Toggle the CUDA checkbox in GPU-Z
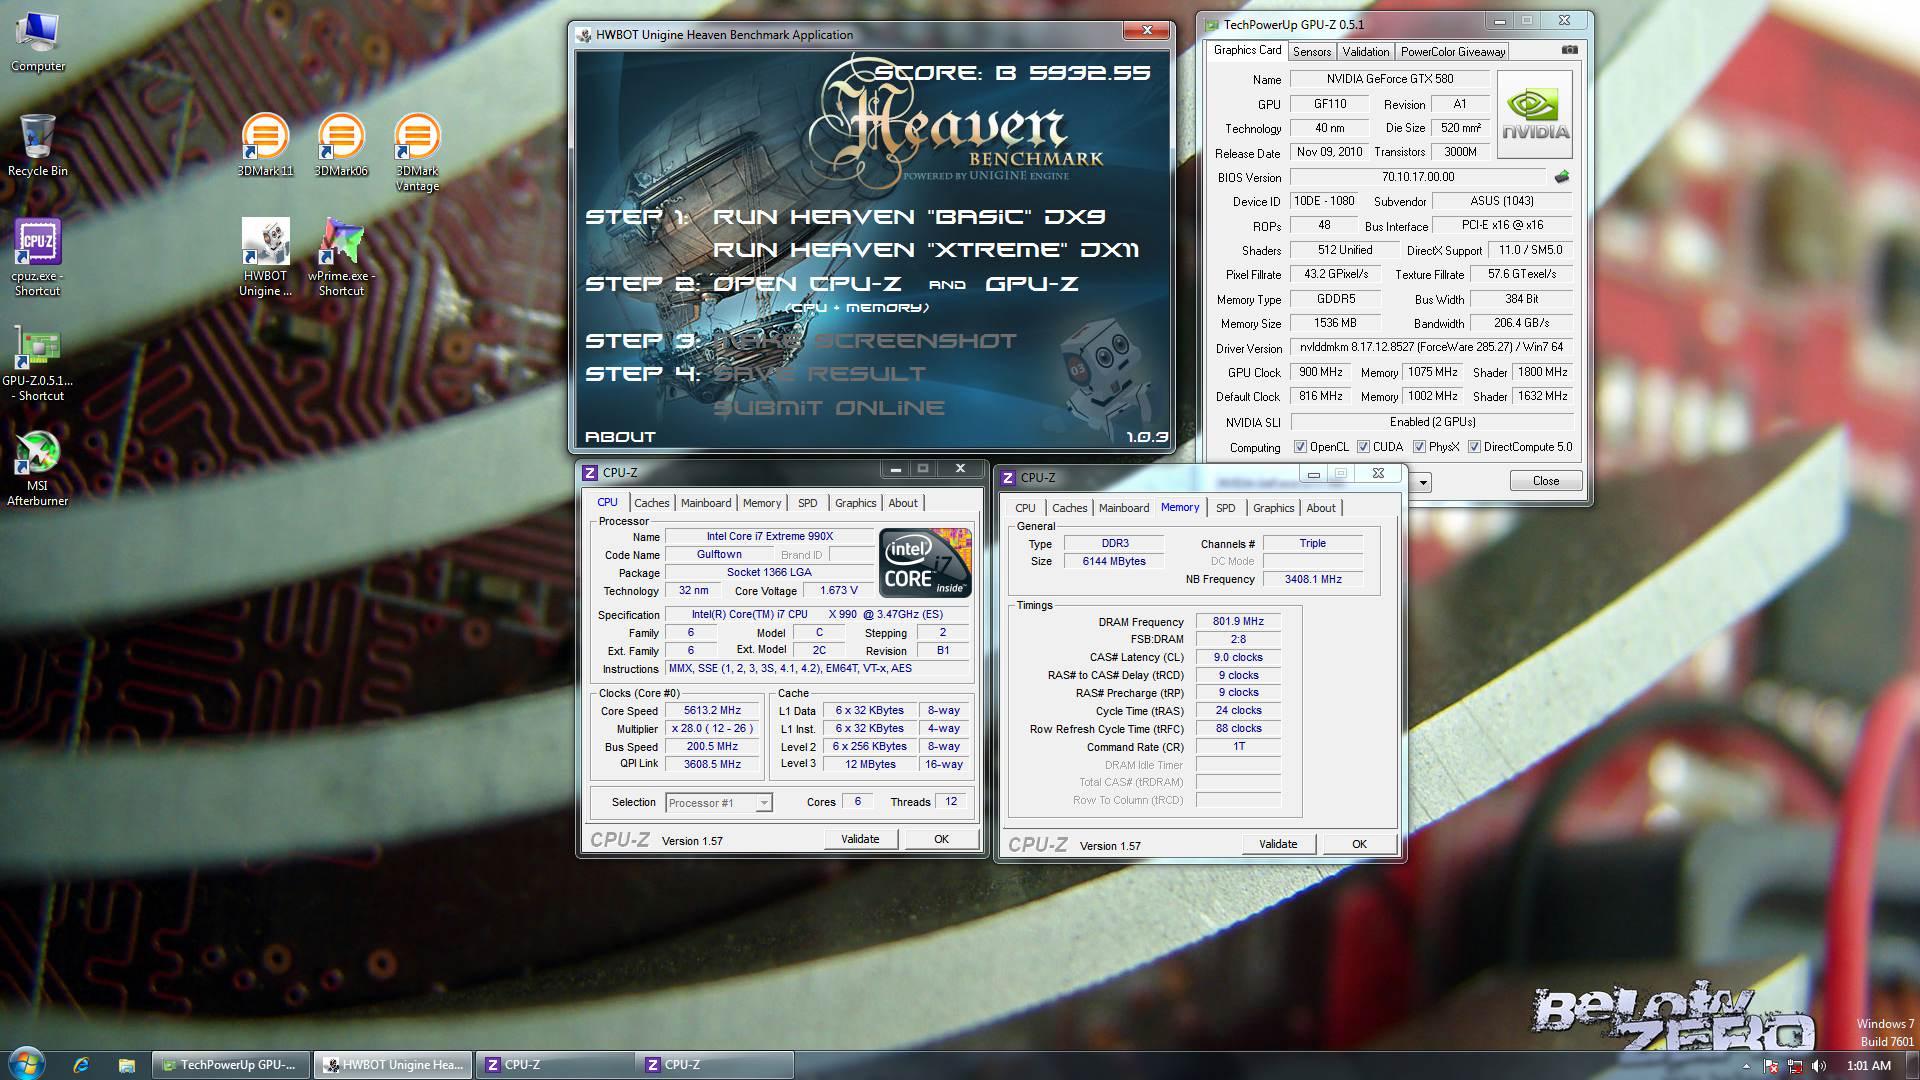The image size is (1920, 1080). point(1363,447)
